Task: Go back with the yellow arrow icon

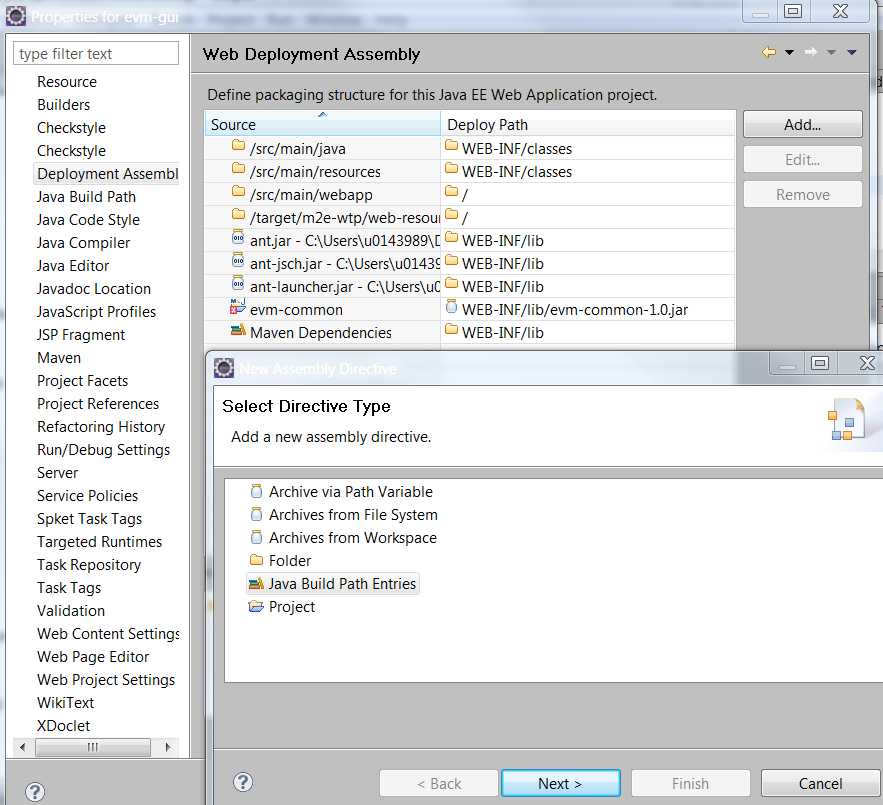Action: click(x=769, y=52)
